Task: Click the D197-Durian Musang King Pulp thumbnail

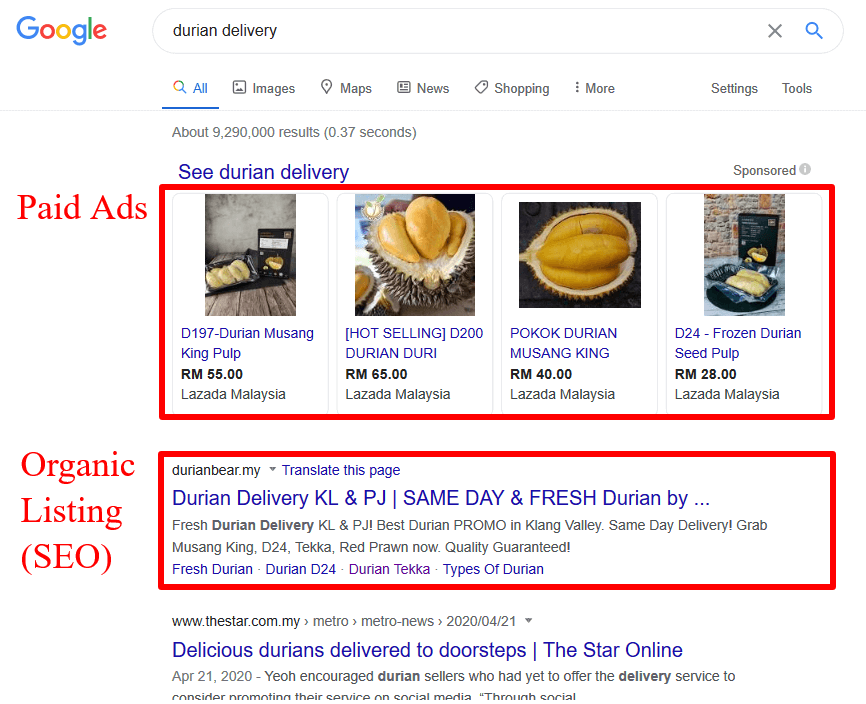Action: 250,255
